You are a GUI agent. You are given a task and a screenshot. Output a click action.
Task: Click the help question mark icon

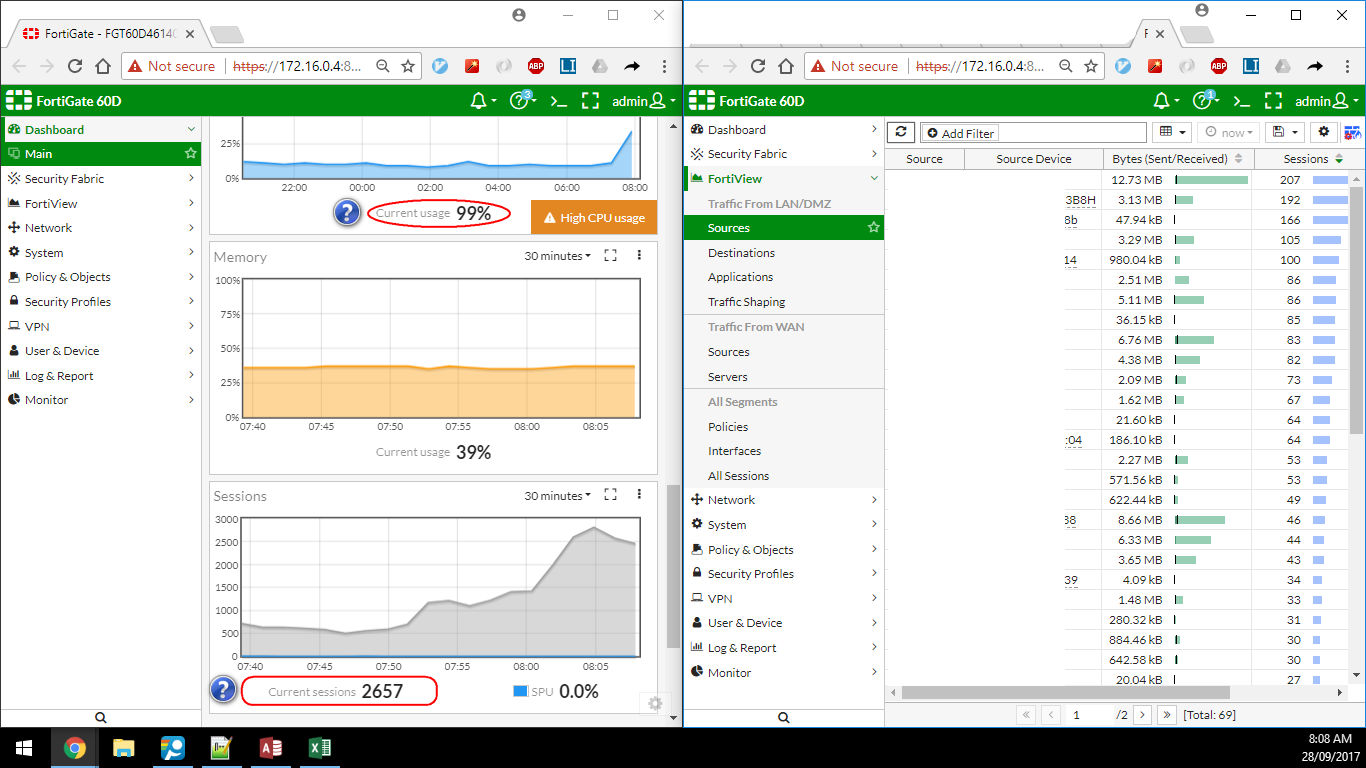tap(518, 100)
